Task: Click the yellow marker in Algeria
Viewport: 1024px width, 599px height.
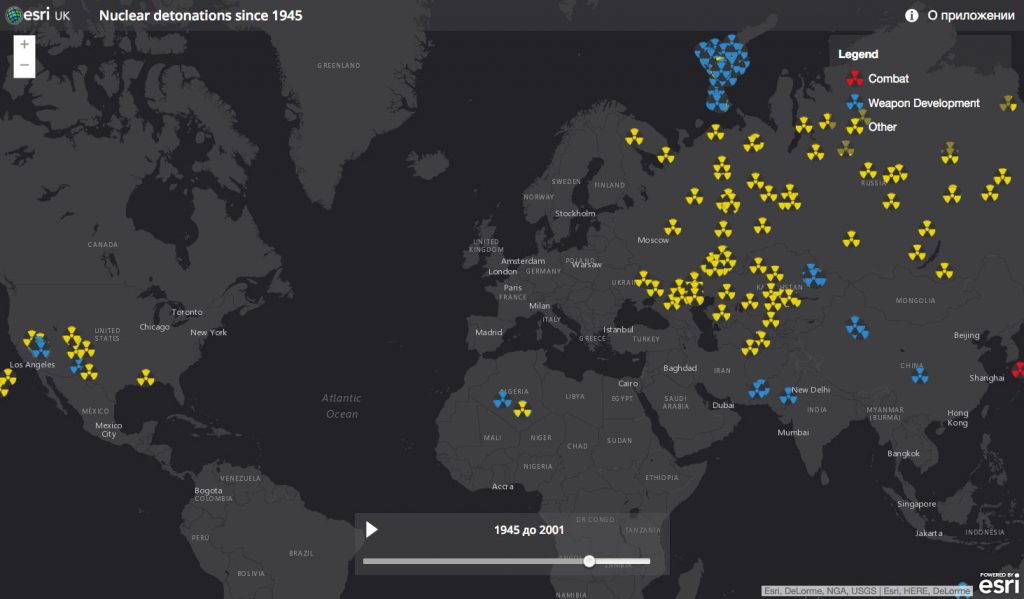Action: pyautogui.click(x=521, y=408)
